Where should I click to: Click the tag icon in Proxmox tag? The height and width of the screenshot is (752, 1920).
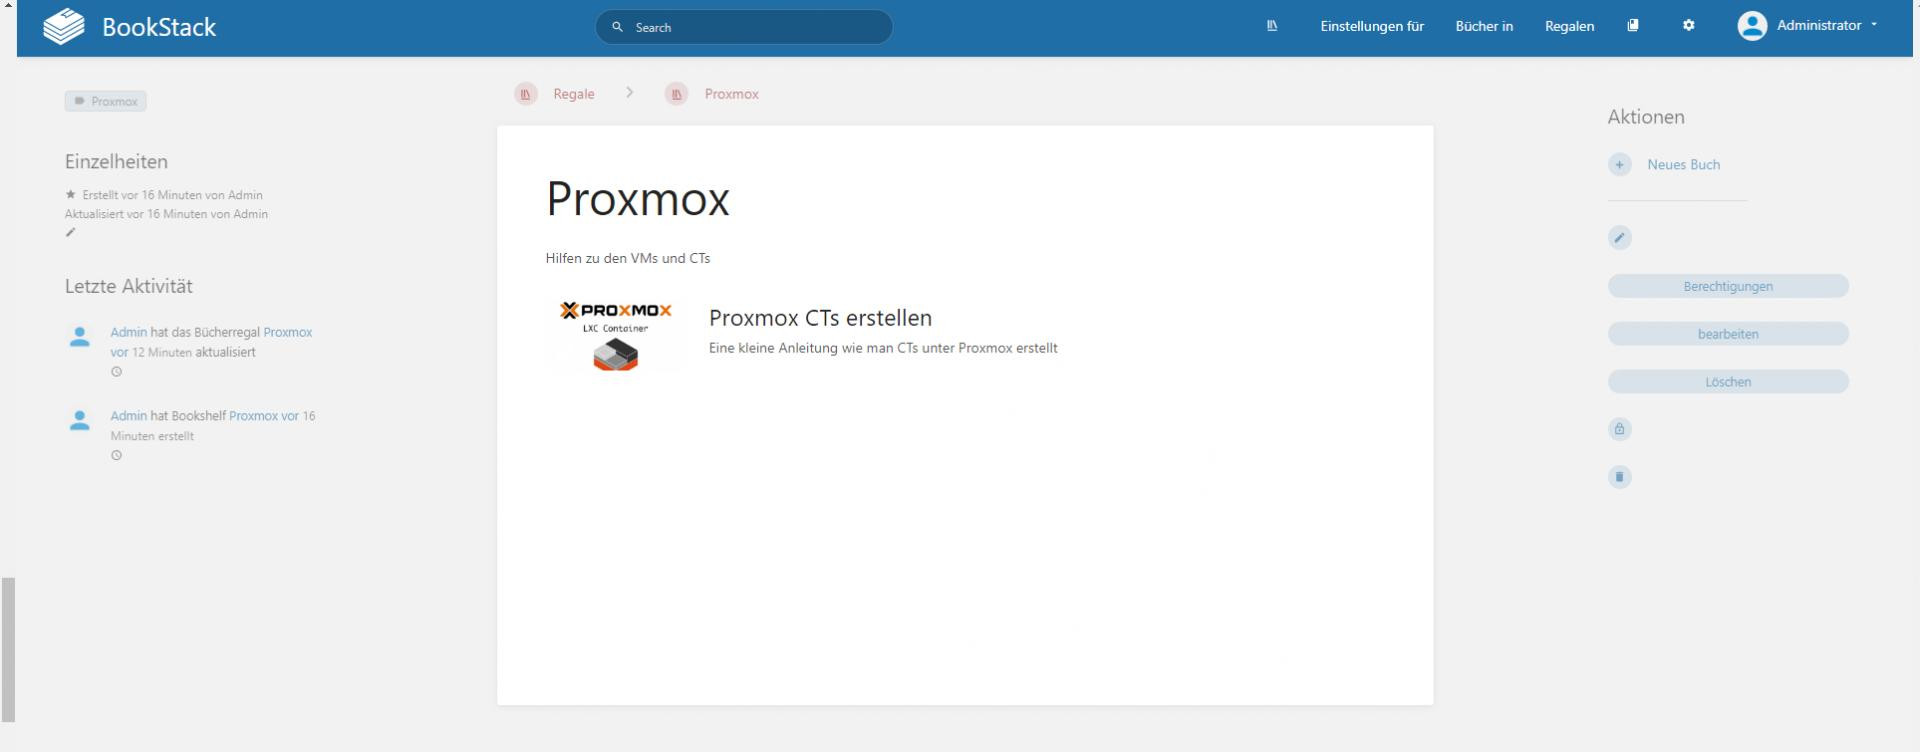pyautogui.click(x=79, y=101)
